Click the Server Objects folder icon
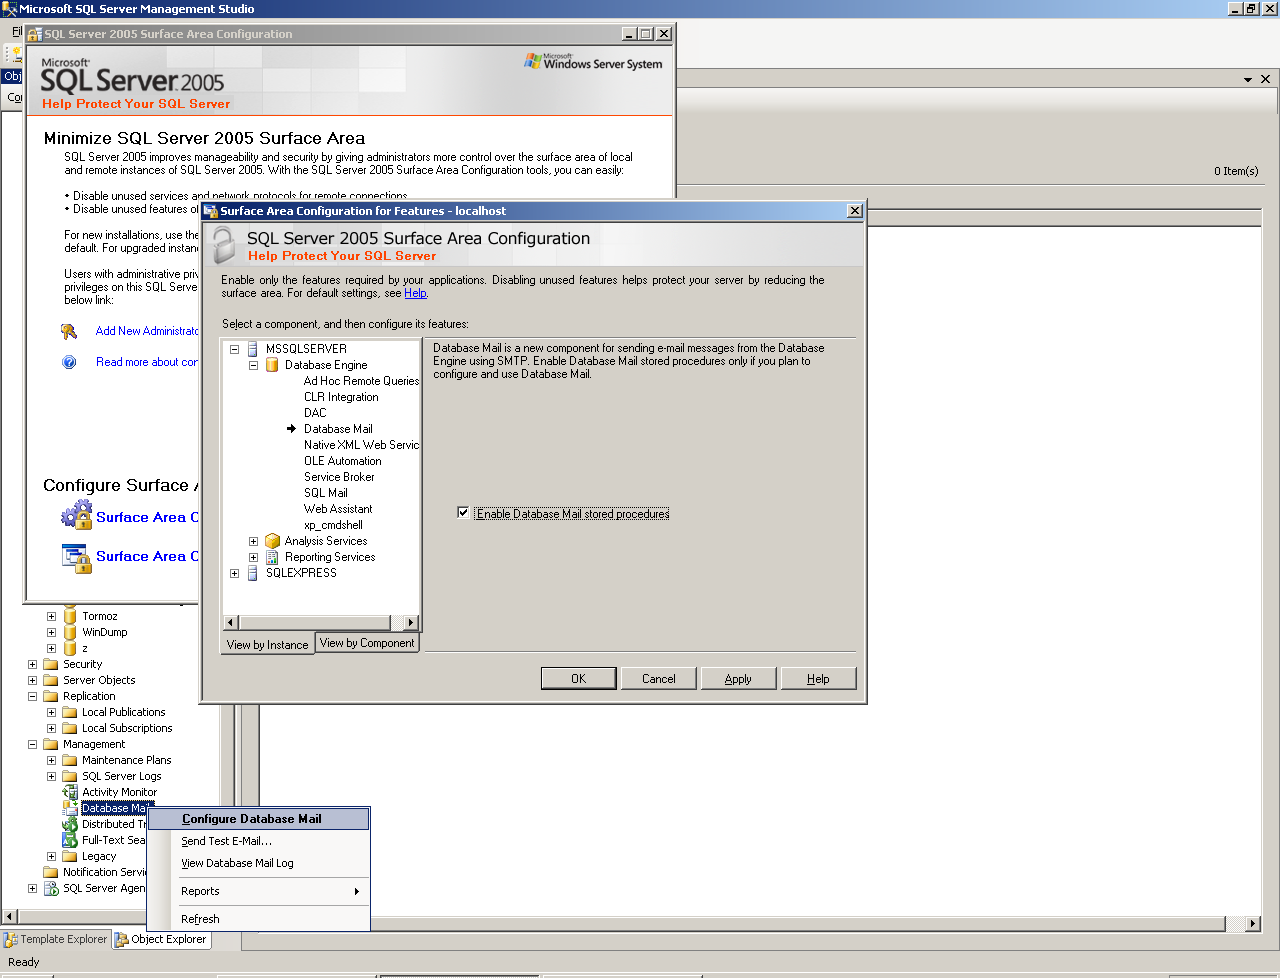 (51, 680)
